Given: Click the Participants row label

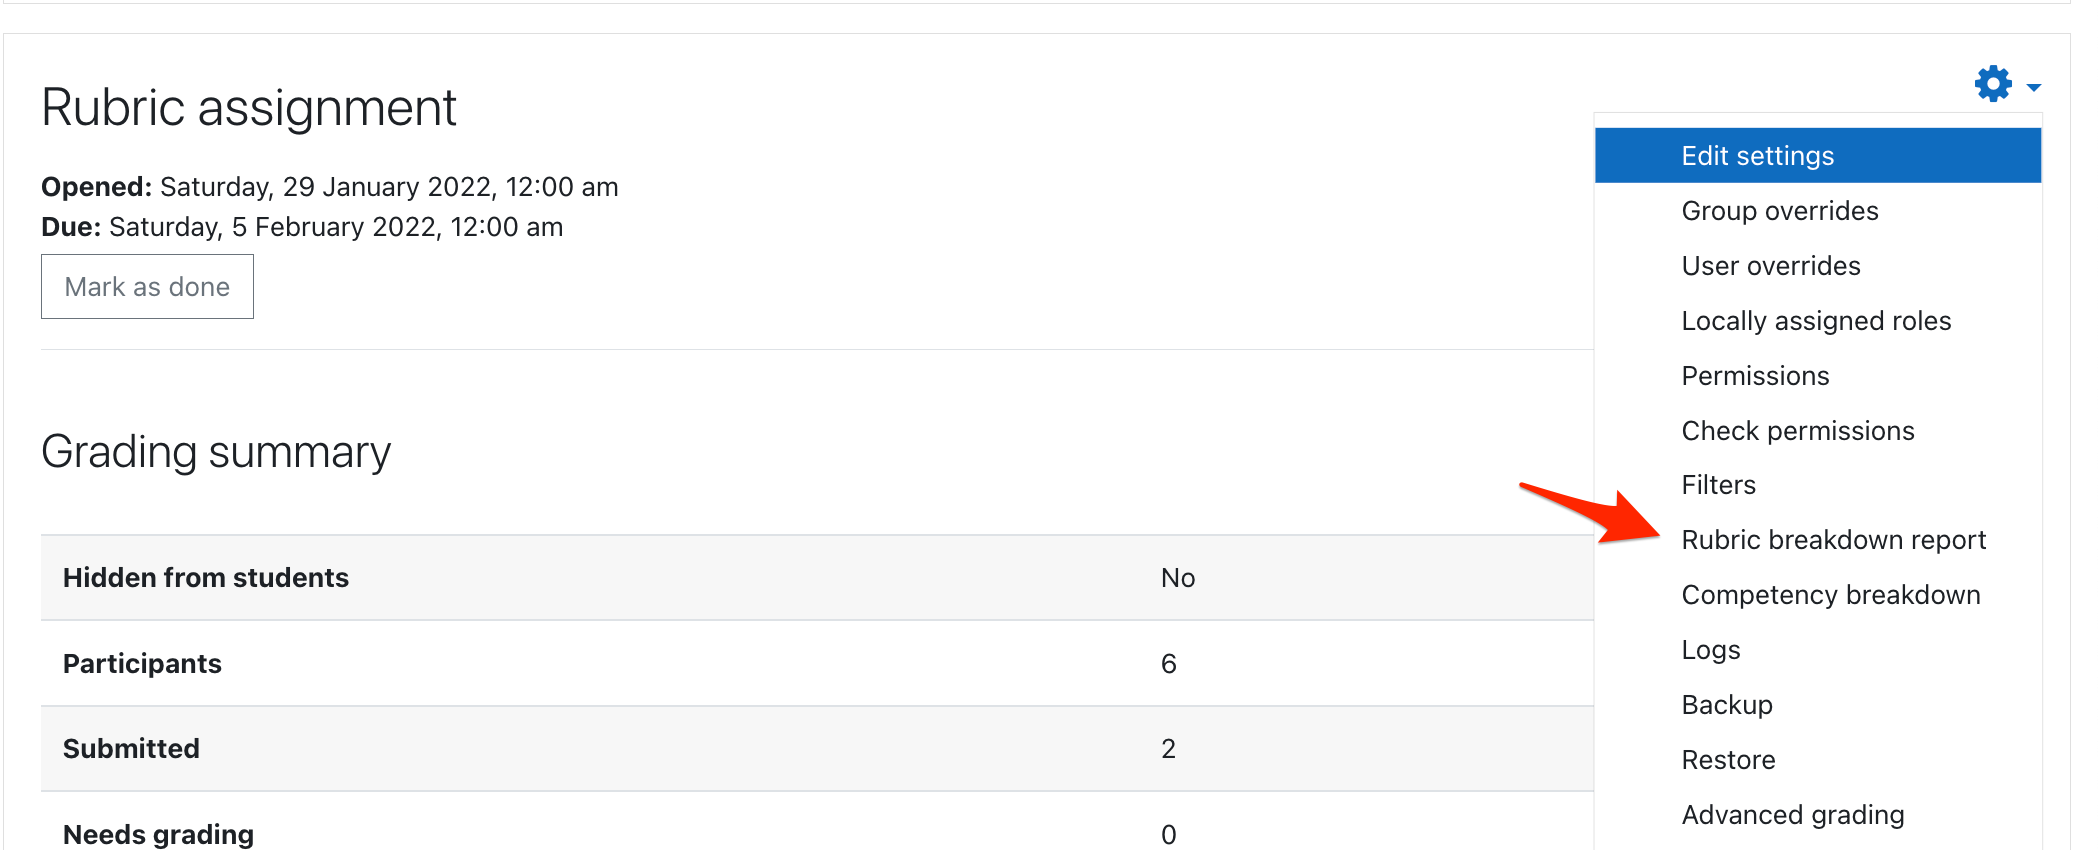Looking at the screenshot, I should coord(142,664).
